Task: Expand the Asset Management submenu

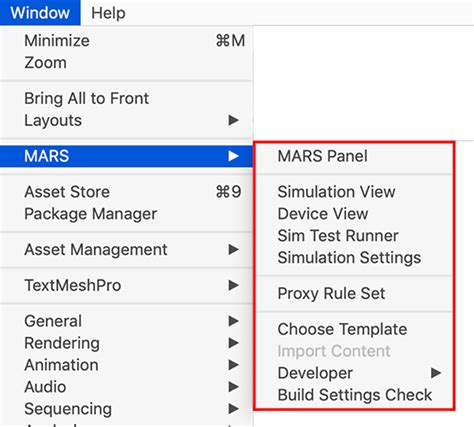Action: pyautogui.click(x=126, y=249)
